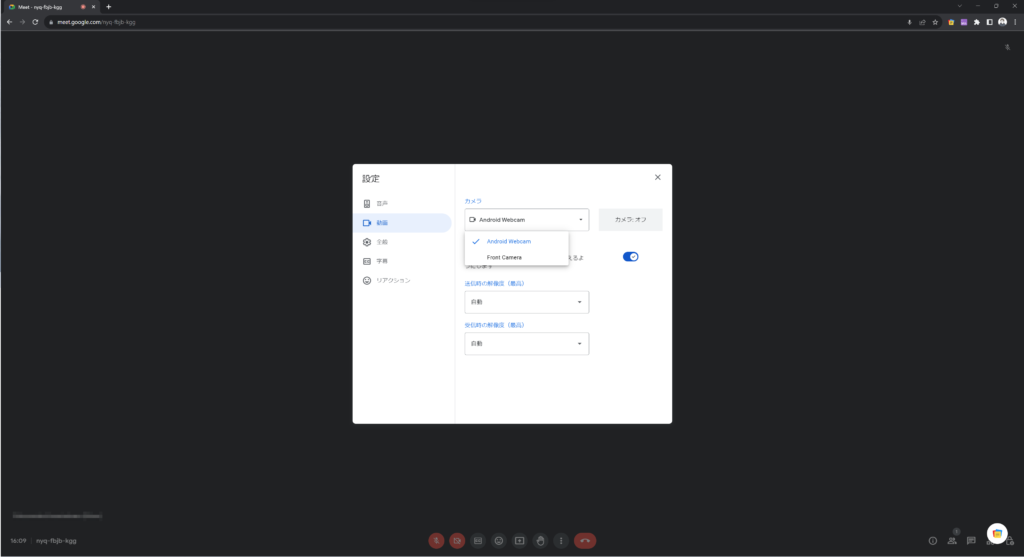Click the カメラ: オフ button

pos(630,220)
